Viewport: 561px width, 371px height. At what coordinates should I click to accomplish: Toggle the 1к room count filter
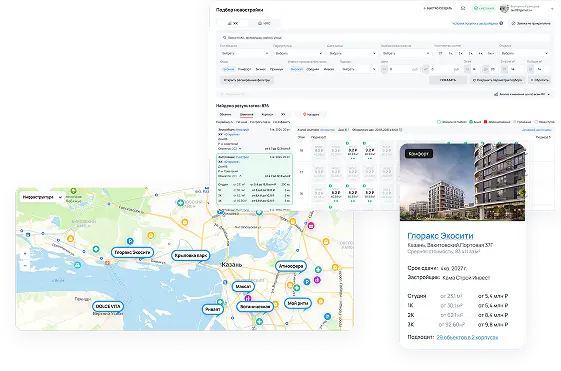(451, 53)
